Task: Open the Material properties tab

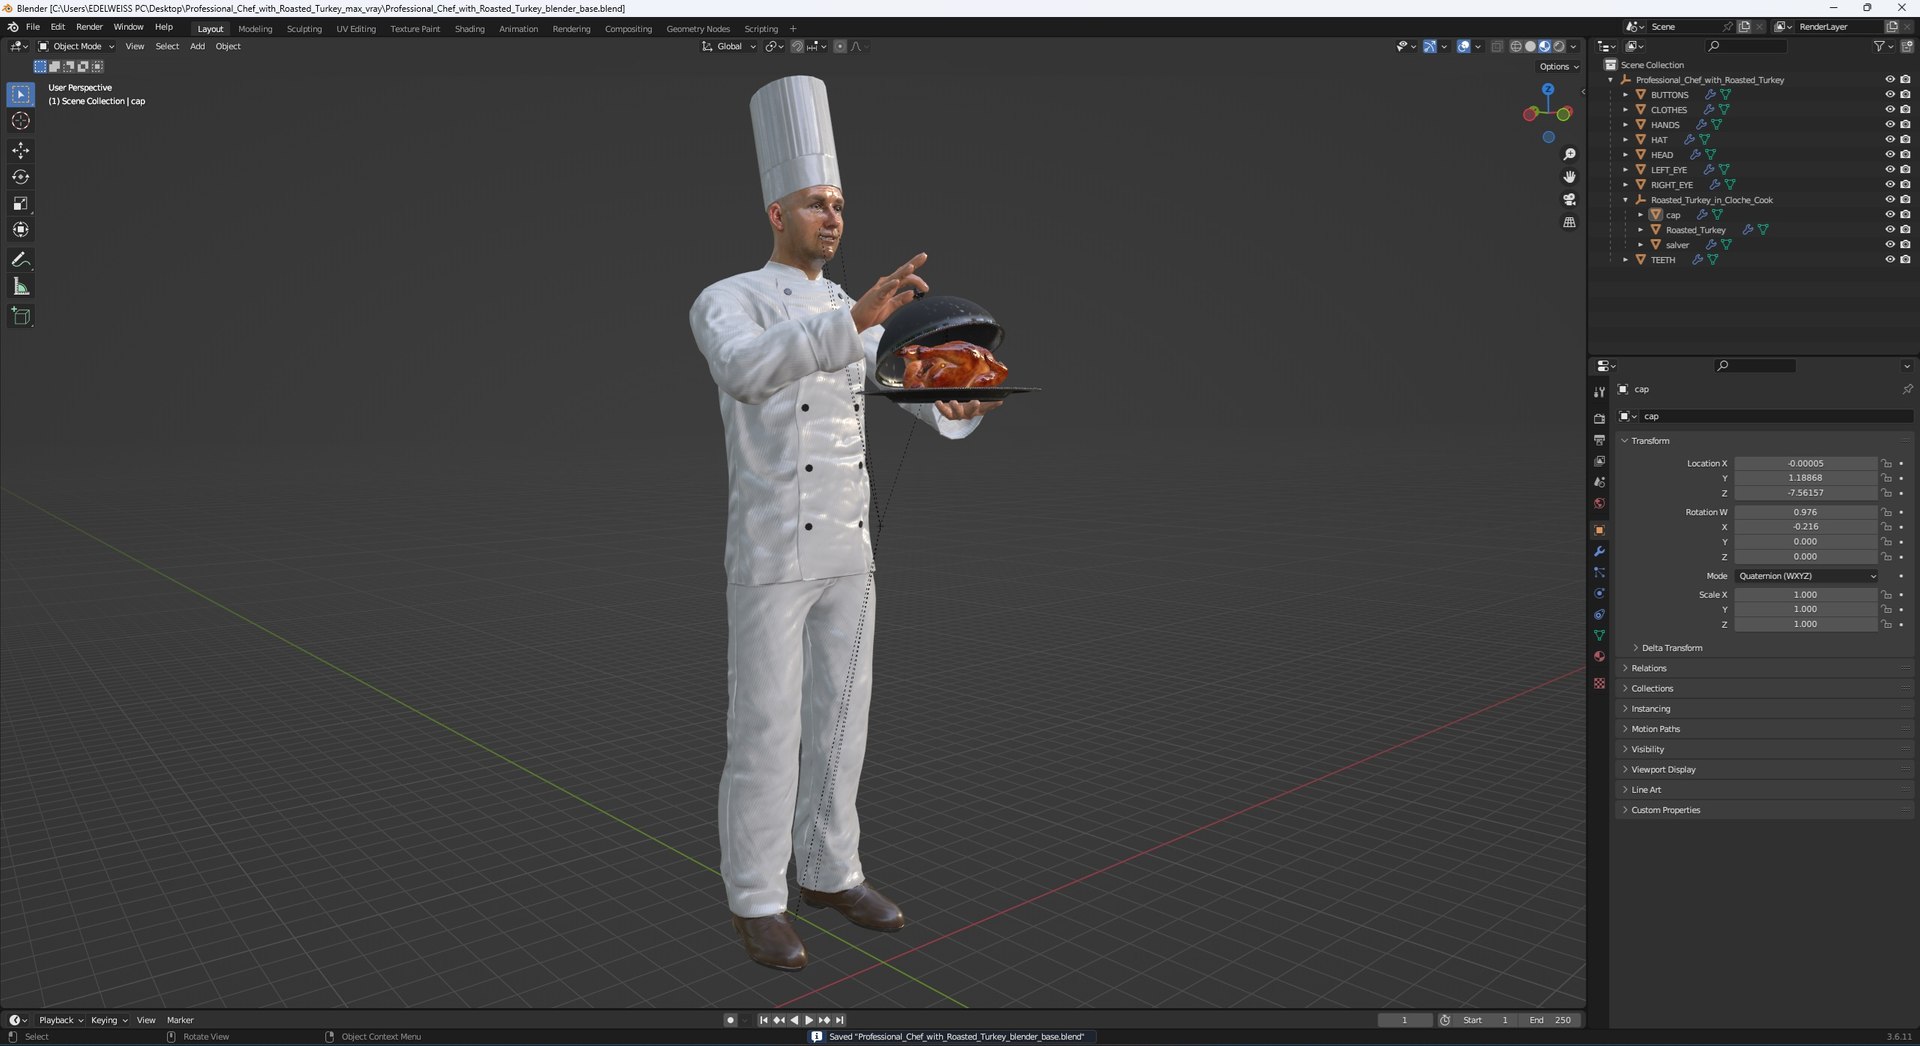Action: click(1599, 656)
